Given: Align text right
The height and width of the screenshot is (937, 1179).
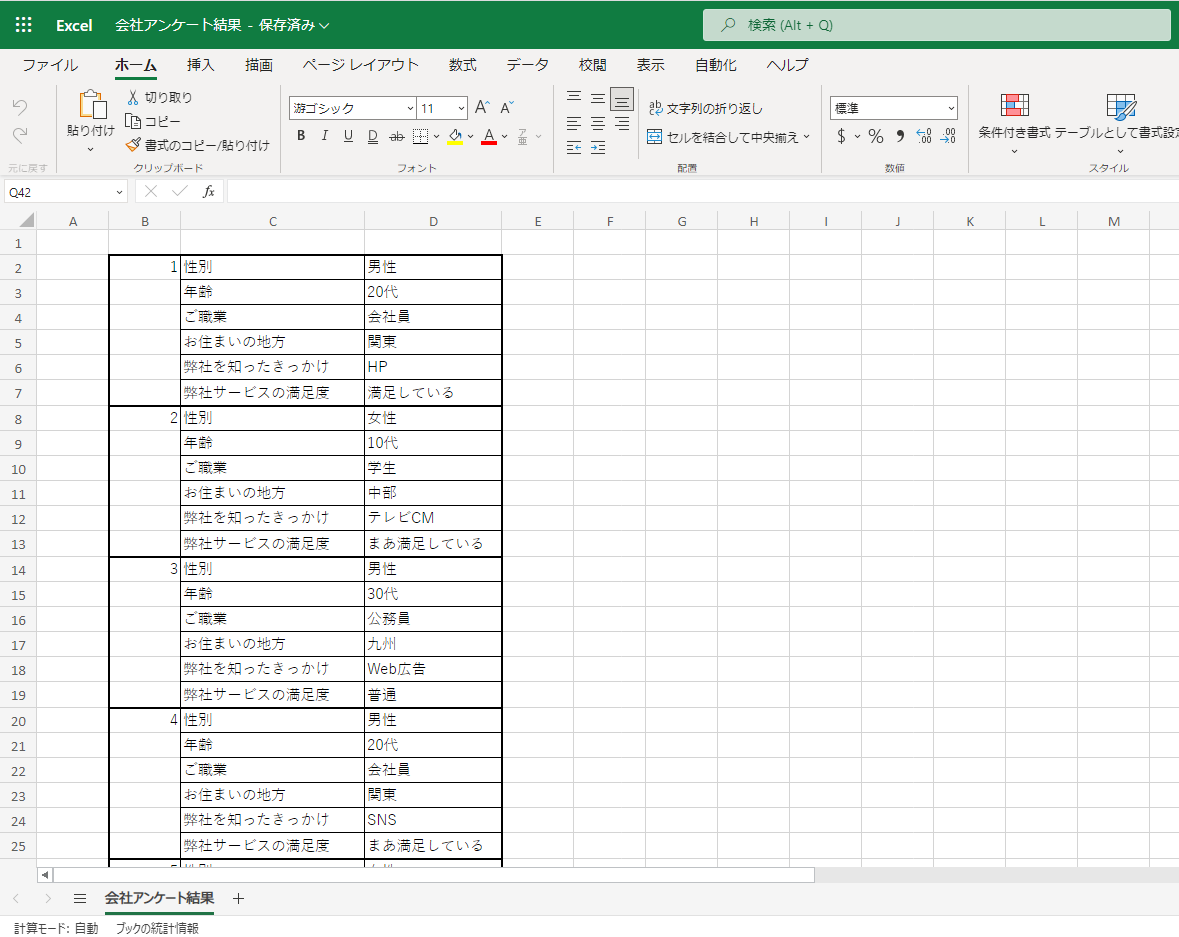Looking at the screenshot, I should (x=622, y=123).
